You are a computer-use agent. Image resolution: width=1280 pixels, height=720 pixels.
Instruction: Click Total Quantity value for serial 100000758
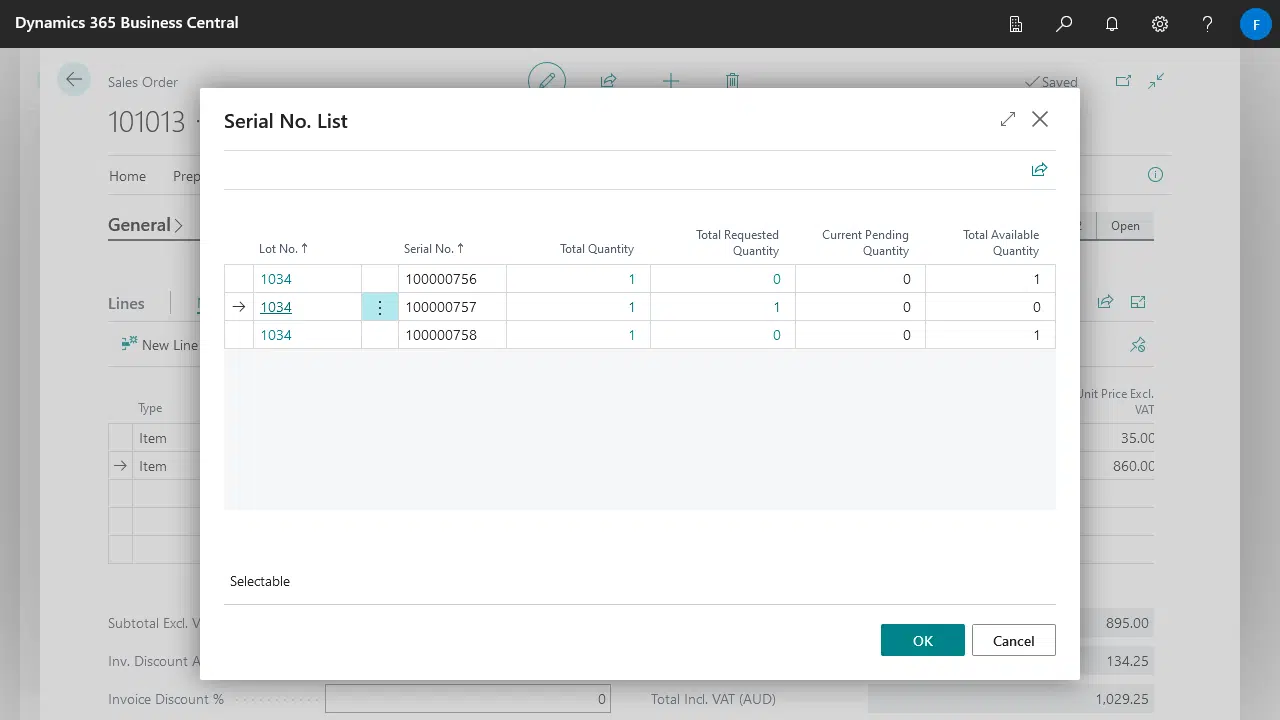pos(631,335)
